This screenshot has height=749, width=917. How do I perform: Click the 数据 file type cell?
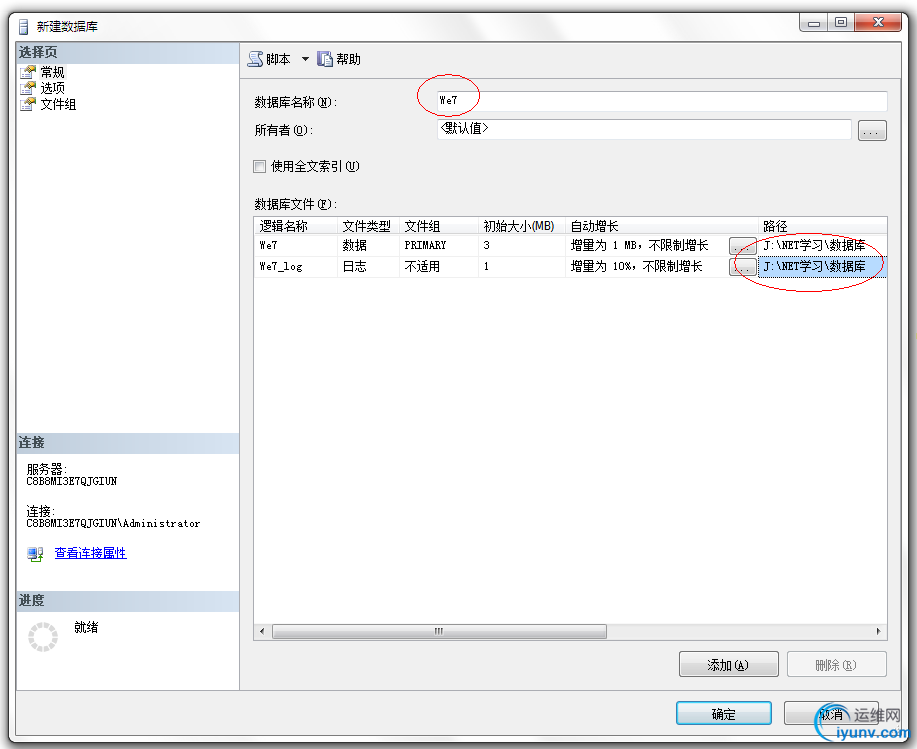[x=368, y=246]
